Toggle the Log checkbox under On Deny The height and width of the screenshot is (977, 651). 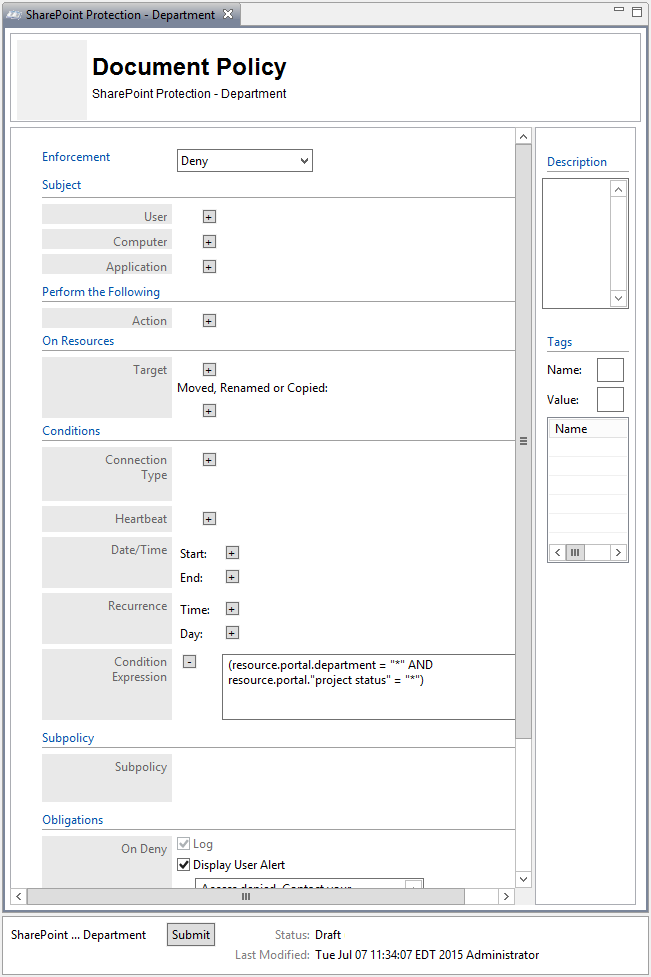pos(184,844)
